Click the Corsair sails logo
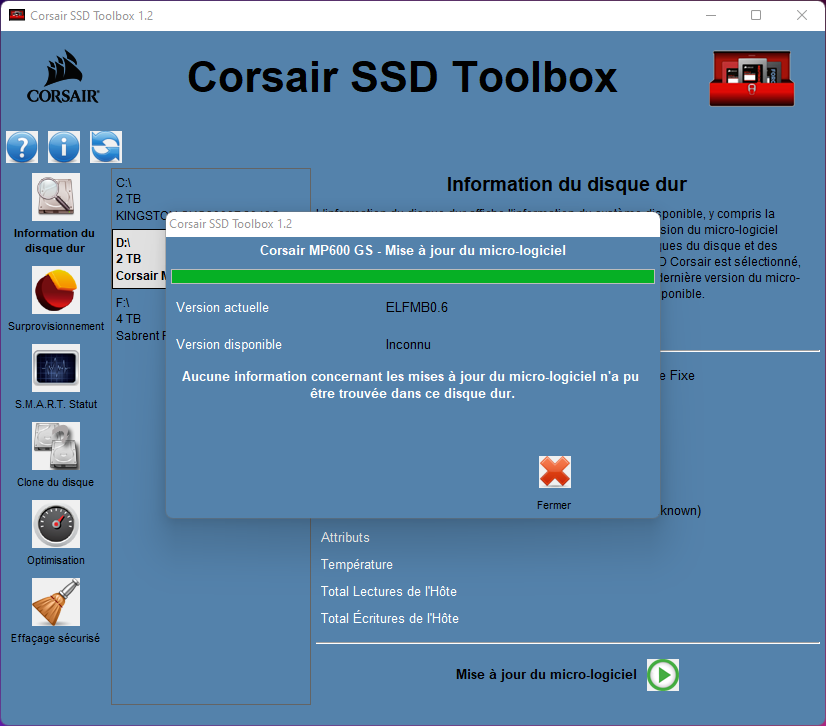This screenshot has width=826, height=726. [63, 76]
